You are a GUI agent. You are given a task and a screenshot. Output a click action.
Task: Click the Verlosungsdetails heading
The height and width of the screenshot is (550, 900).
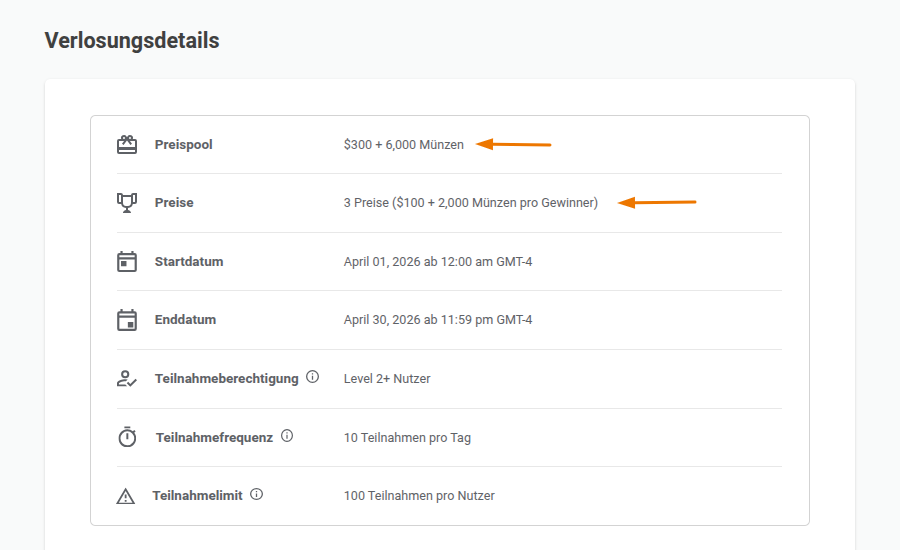click(132, 41)
